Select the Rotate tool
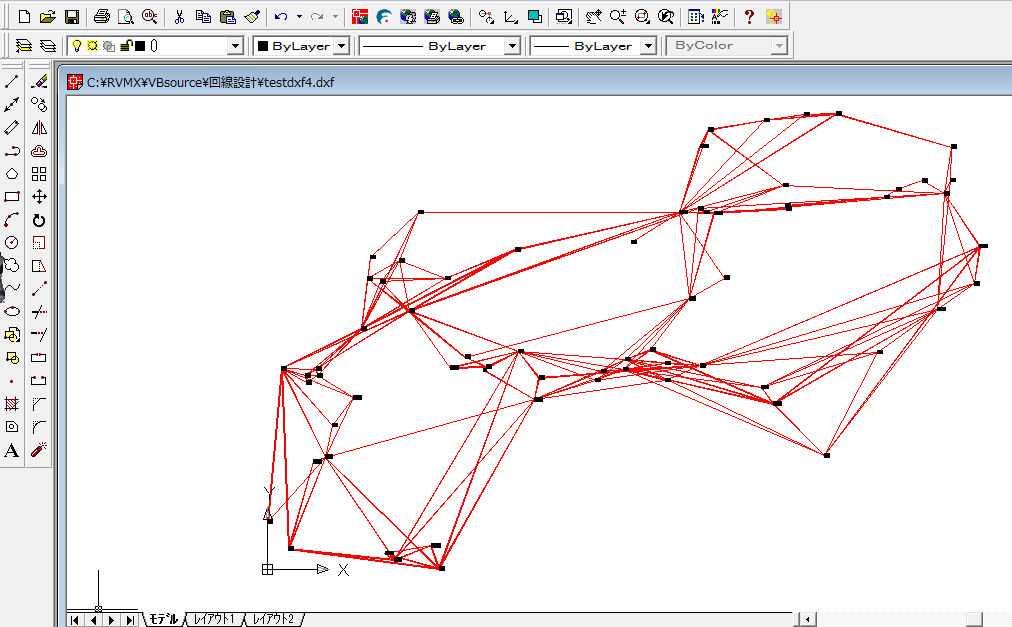The height and width of the screenshot is (627, 1012). click(x=39, y=220)
